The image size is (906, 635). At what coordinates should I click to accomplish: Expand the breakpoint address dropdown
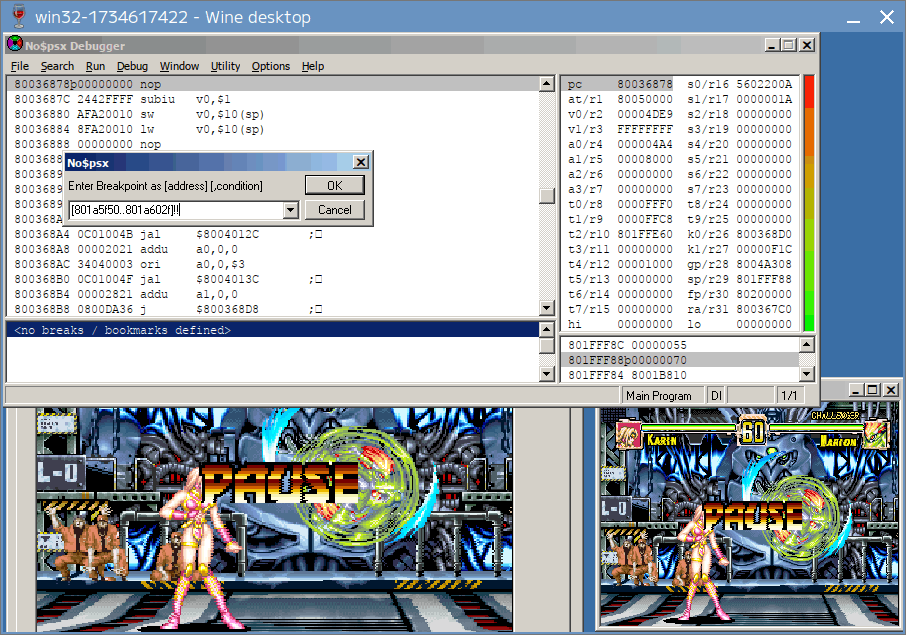click(x=291, y=210)
